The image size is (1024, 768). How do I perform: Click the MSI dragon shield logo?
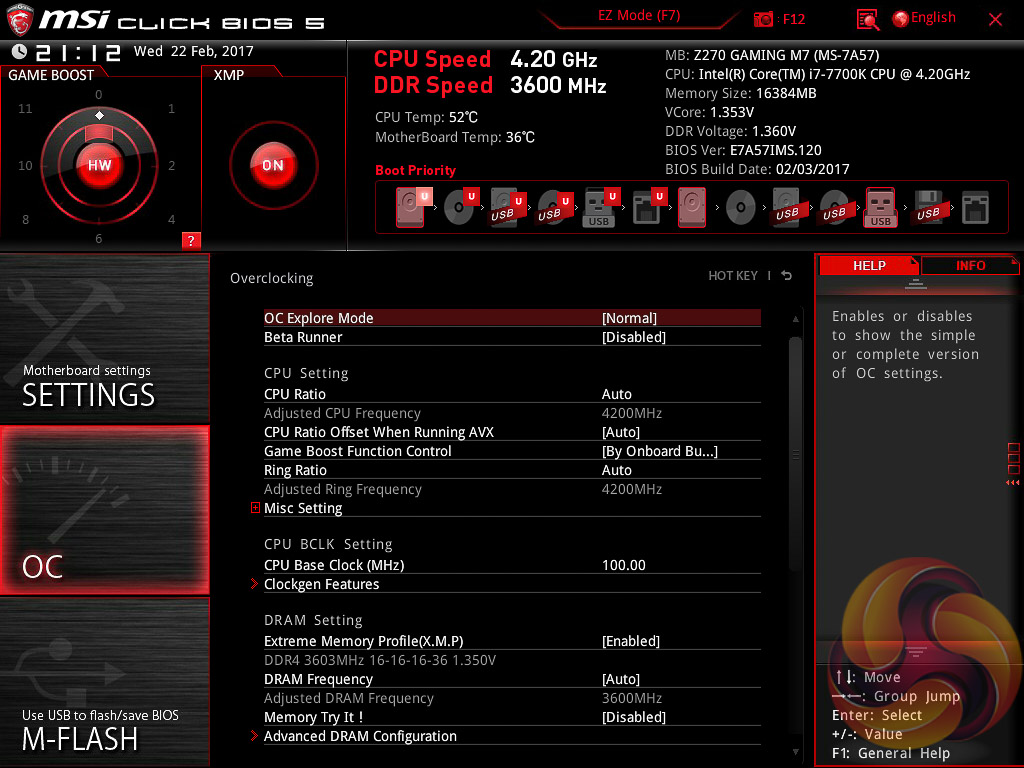pos(20,20)
